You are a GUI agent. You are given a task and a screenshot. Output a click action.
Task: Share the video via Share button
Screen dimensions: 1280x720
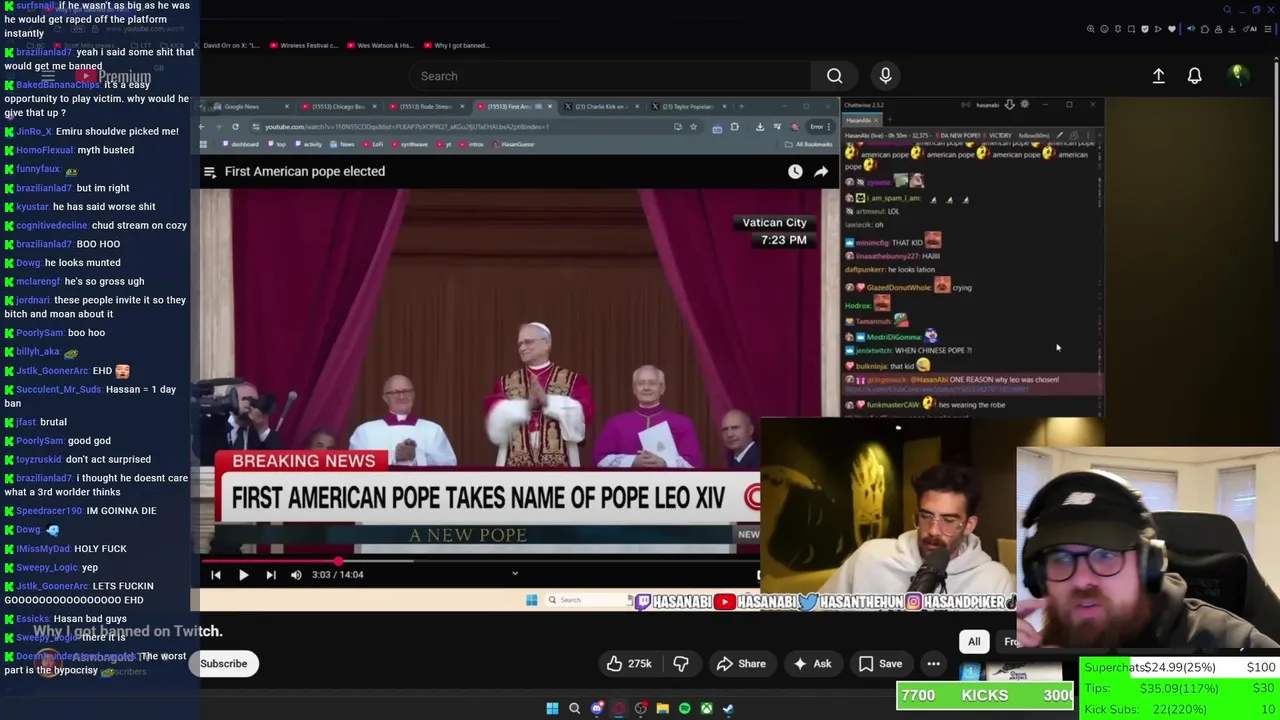click(x=741, y=664)
